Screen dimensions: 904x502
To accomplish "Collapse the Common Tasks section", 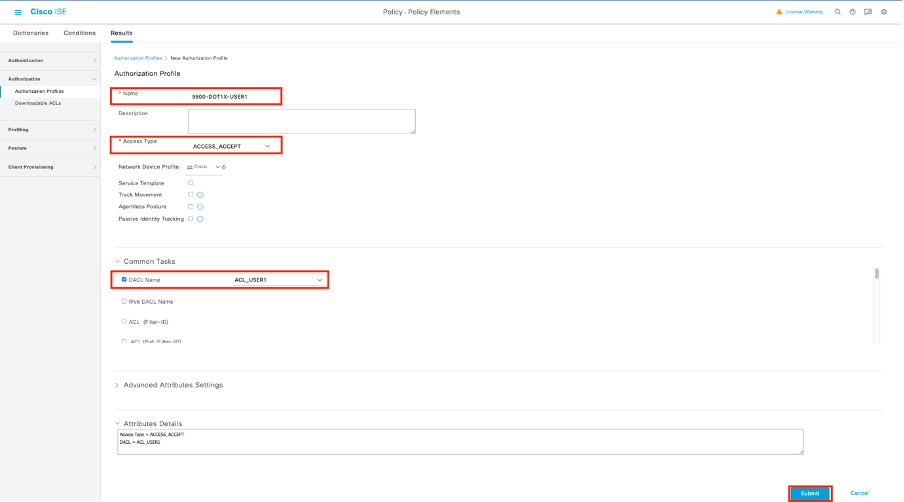I will [x=118, y=262].
